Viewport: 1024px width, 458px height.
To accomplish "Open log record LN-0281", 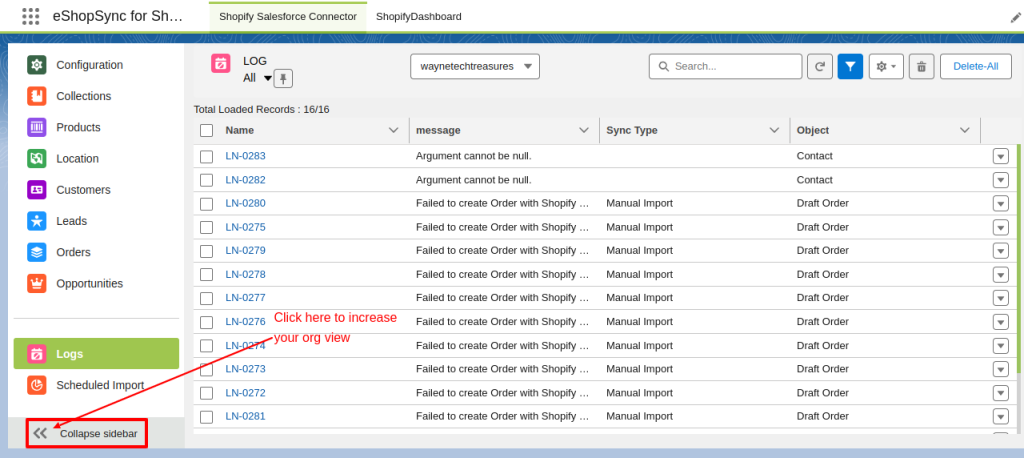I will click(x=246, y=416).
